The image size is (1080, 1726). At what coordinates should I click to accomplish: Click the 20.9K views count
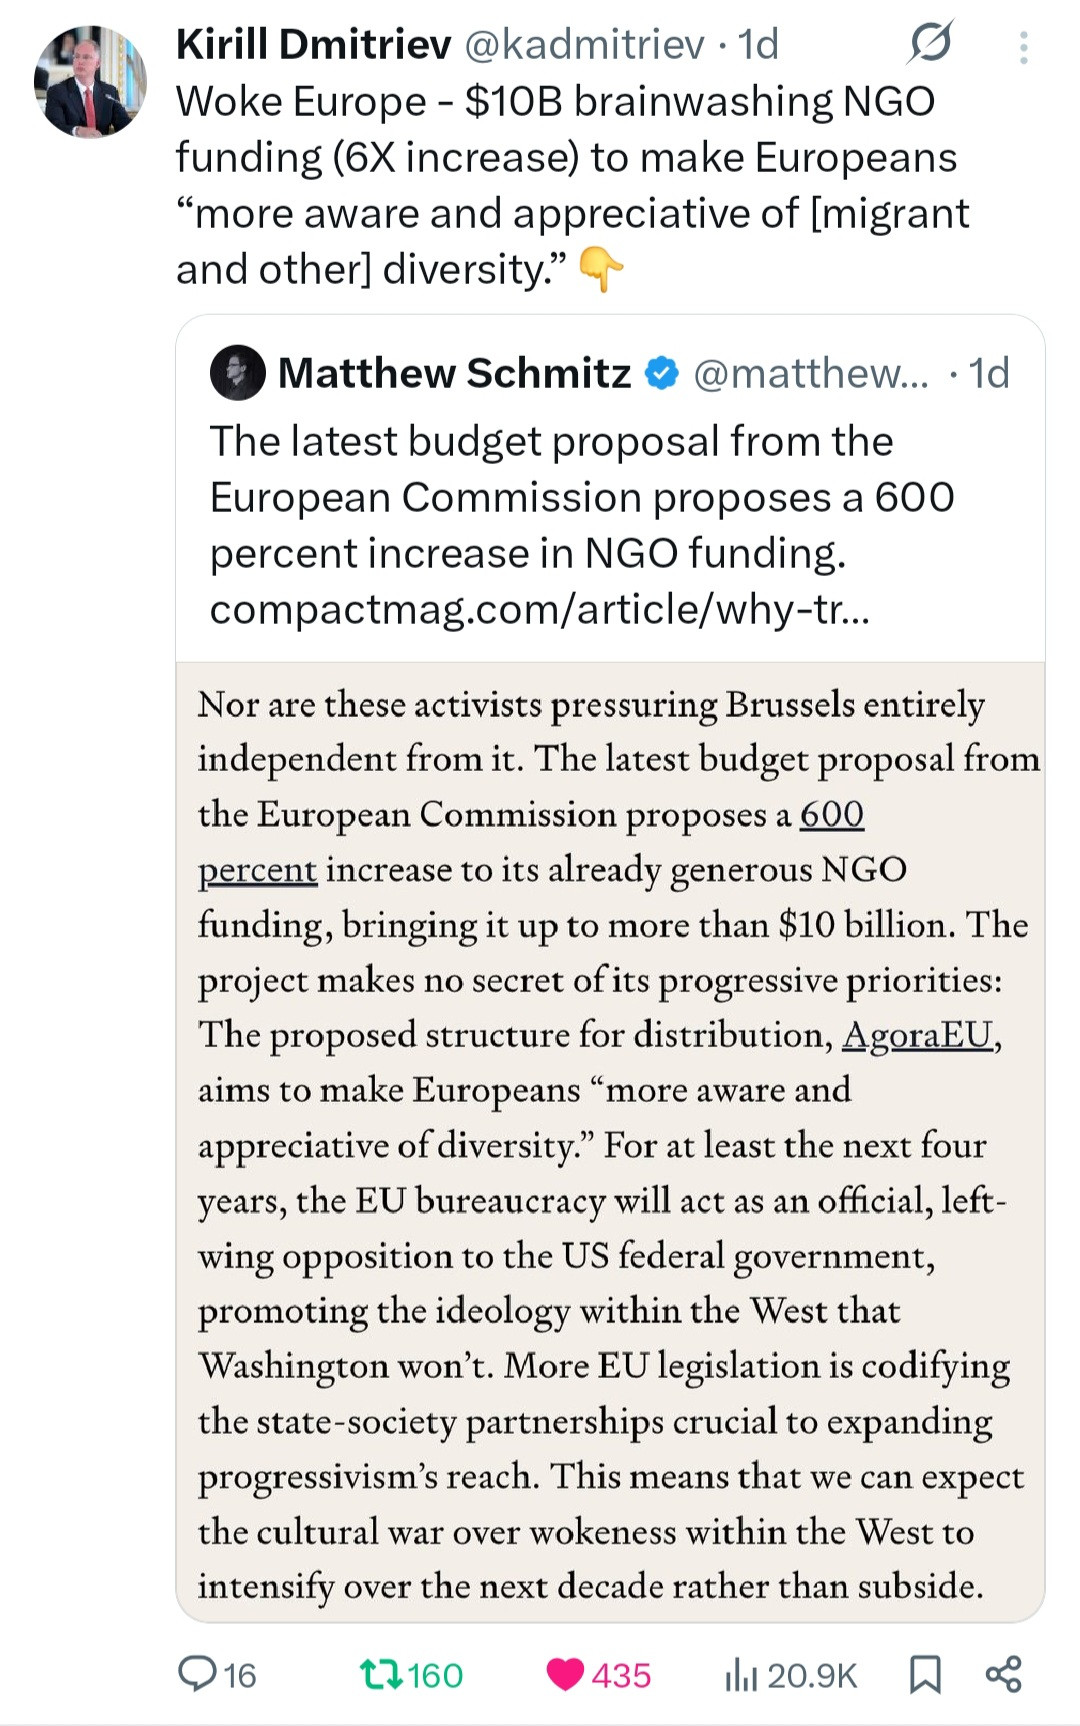[x=812, y=1675]
